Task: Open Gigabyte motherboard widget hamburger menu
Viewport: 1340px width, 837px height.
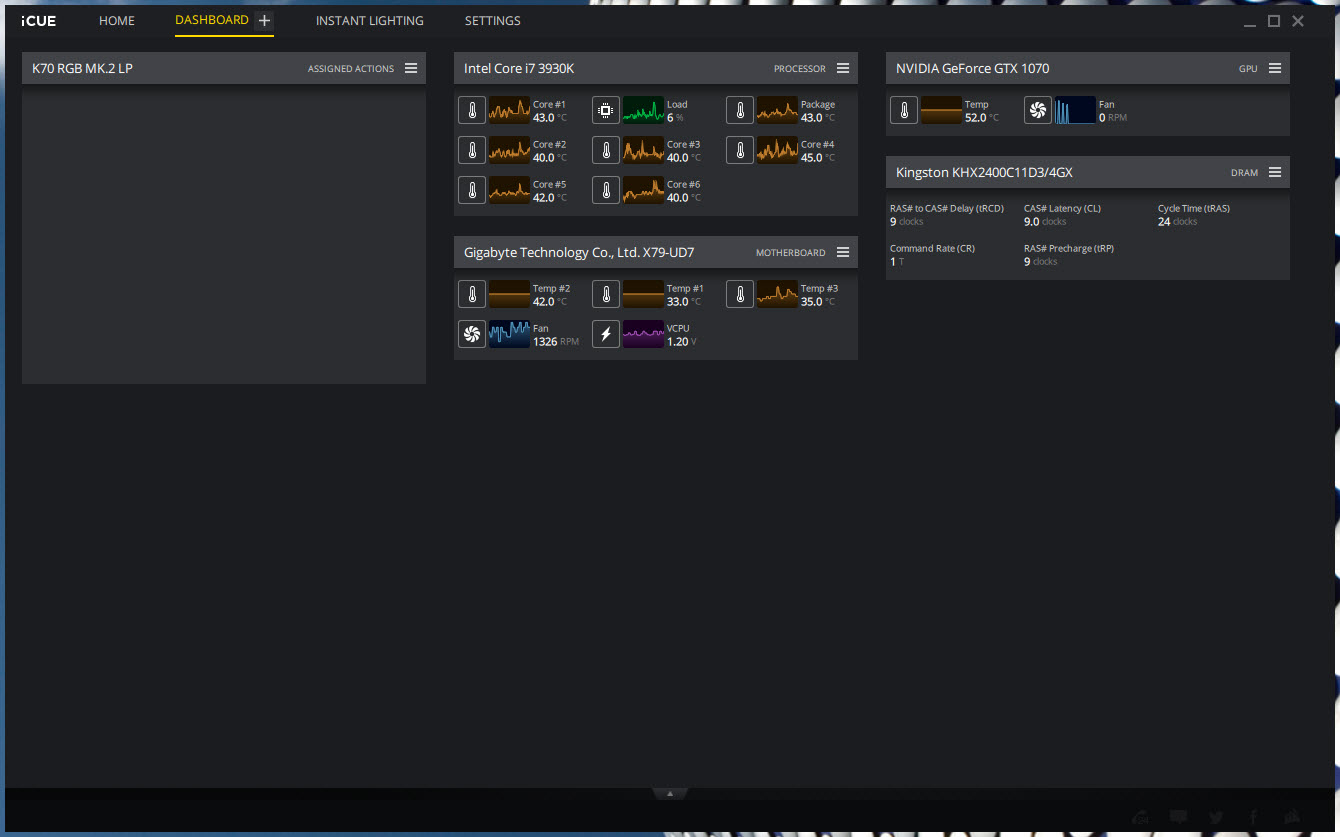Action: (x=843, y=252)
